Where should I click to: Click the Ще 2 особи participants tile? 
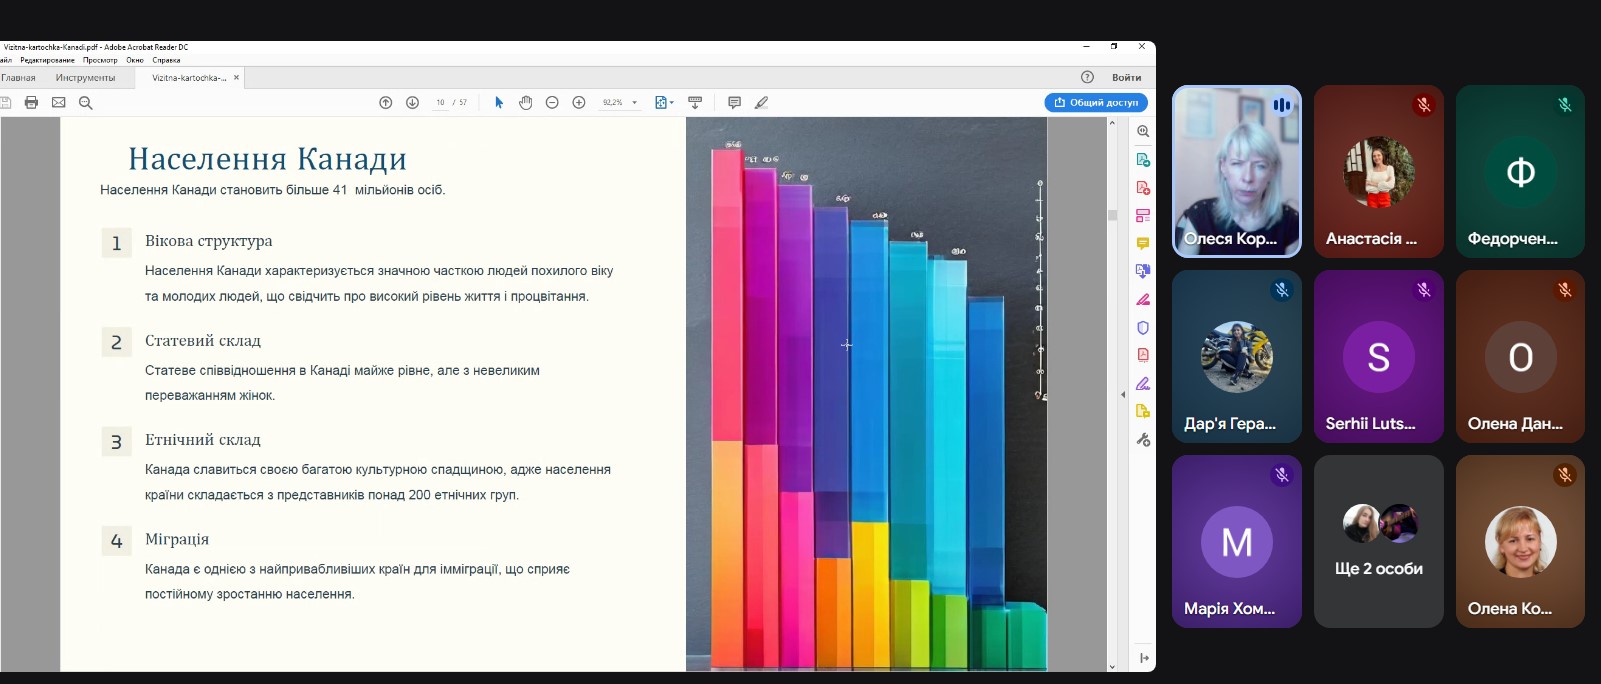coord(1378,542)
